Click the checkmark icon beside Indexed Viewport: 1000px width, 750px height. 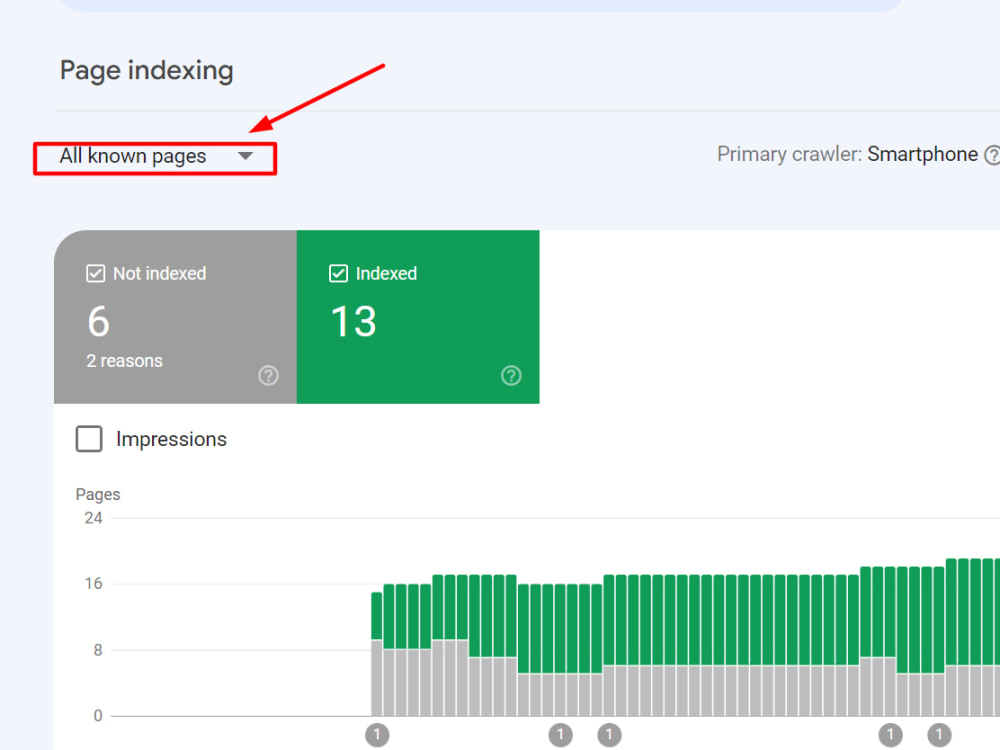coord(339,272)
